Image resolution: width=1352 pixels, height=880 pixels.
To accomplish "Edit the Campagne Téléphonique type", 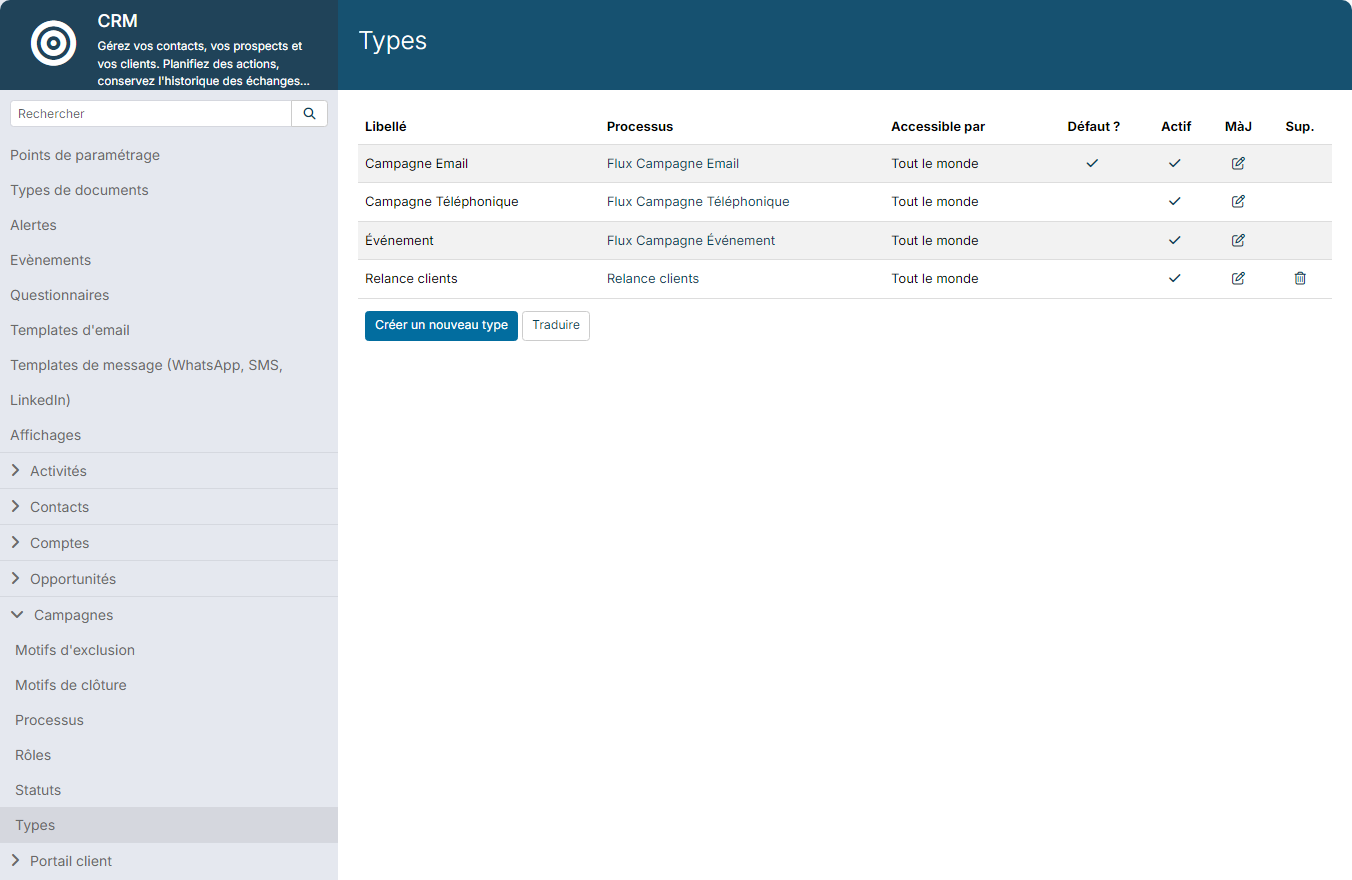I will [x=1238, y=201].
